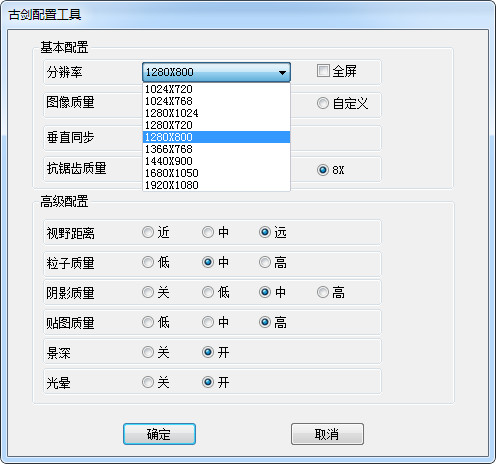The image size is (496, 464).
Task: Set 粒子质量 to 高
Action: pyautogui.click(x=265, y=262)
